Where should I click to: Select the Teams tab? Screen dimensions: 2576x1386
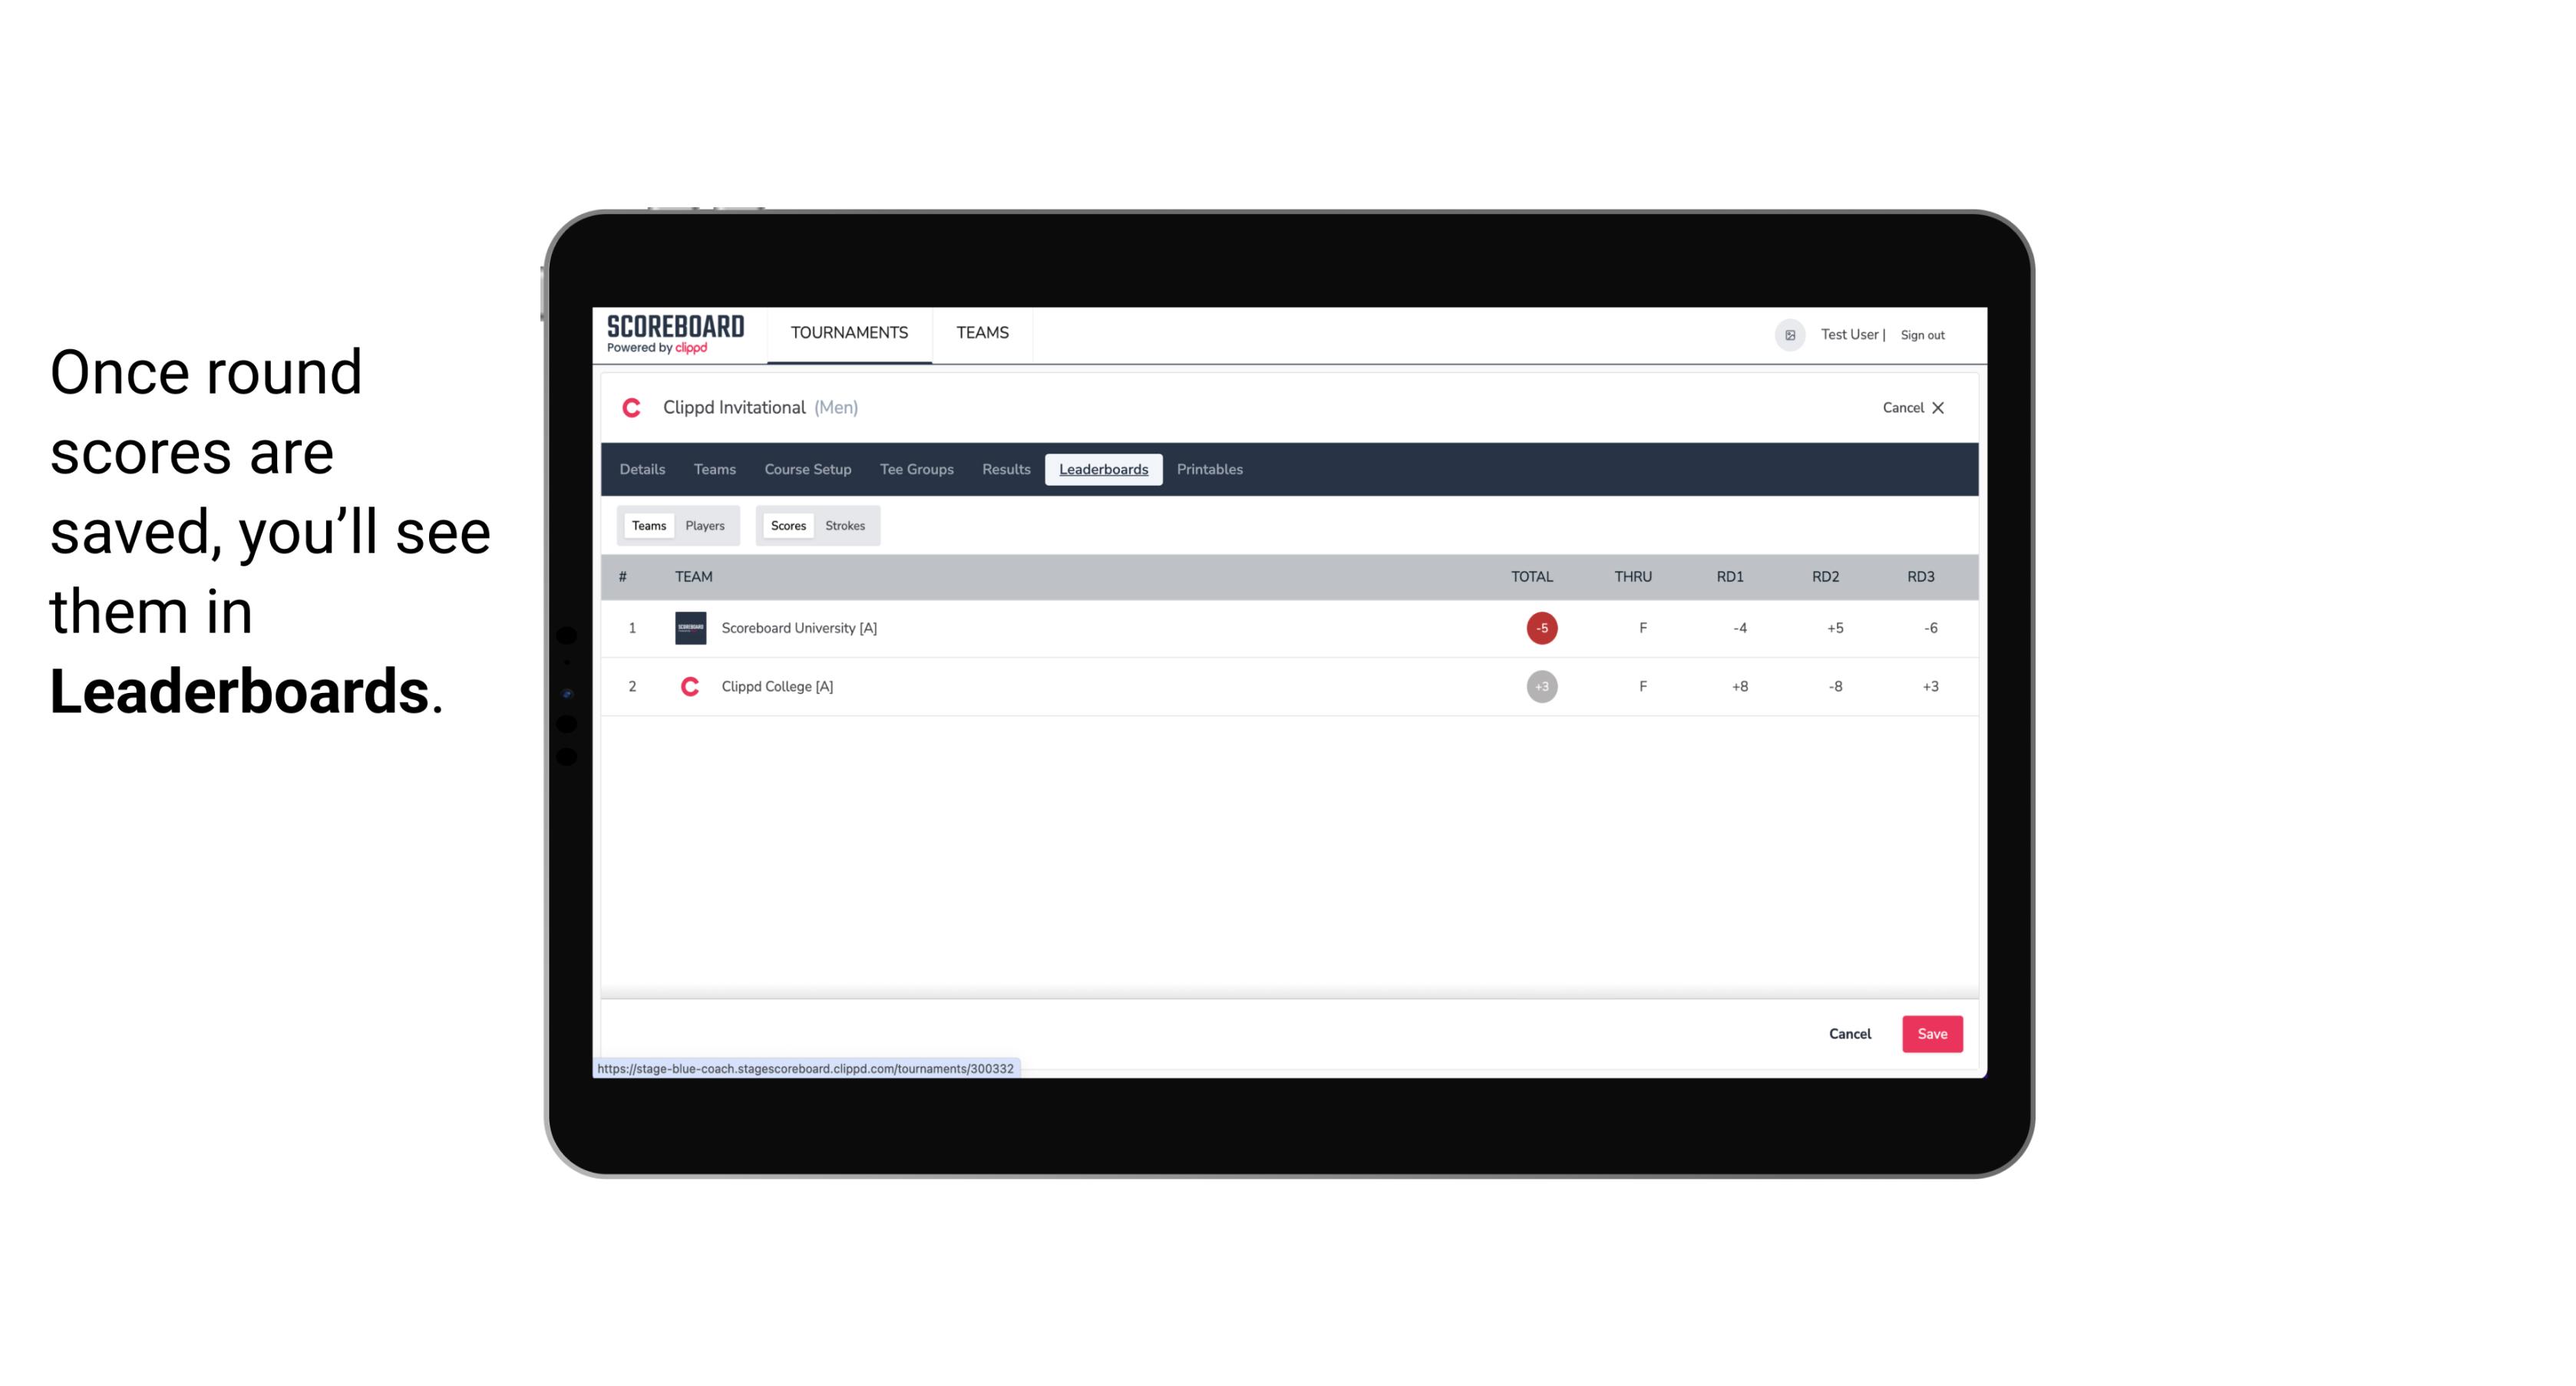647,526
